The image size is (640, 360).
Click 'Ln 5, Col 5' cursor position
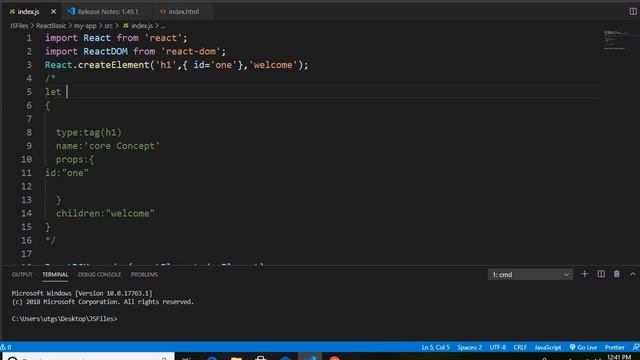pyautogui.click(x=436, y=347)
